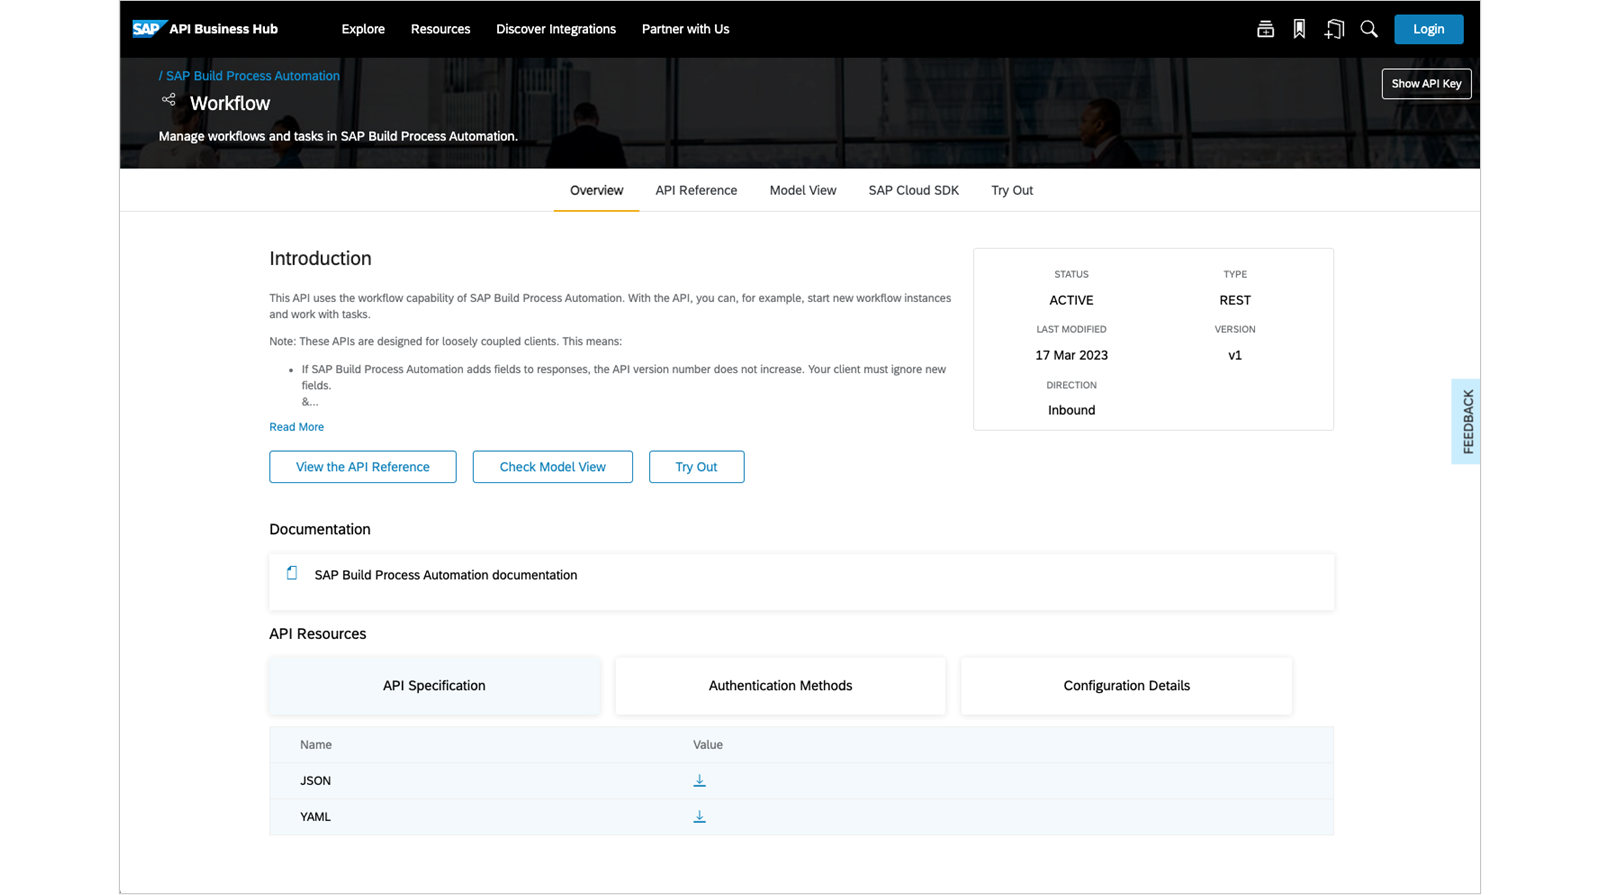Image resolution: width=1600 pixels, height=895 pixels.
Task: Select the Authentication Methods section
Action: pyautogui.click(x=780, y=685)
